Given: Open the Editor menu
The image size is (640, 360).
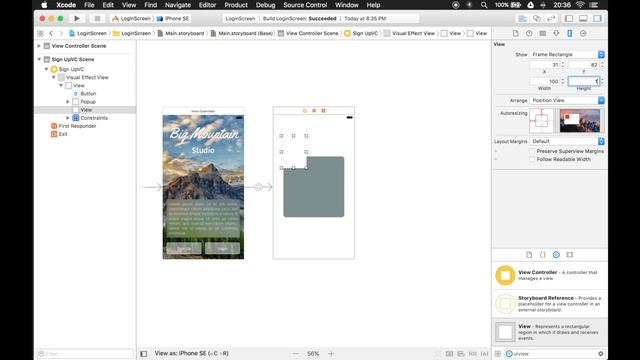Looking at the screenshot, I should coord(207,5).
